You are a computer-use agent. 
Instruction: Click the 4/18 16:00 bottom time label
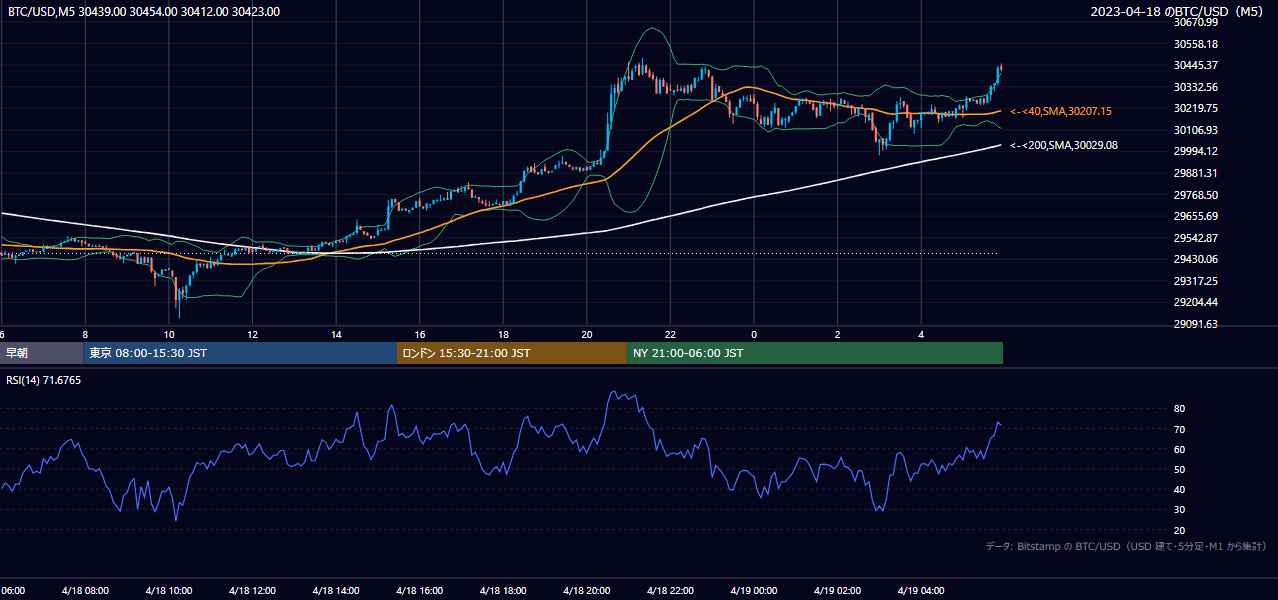[420, 591]
